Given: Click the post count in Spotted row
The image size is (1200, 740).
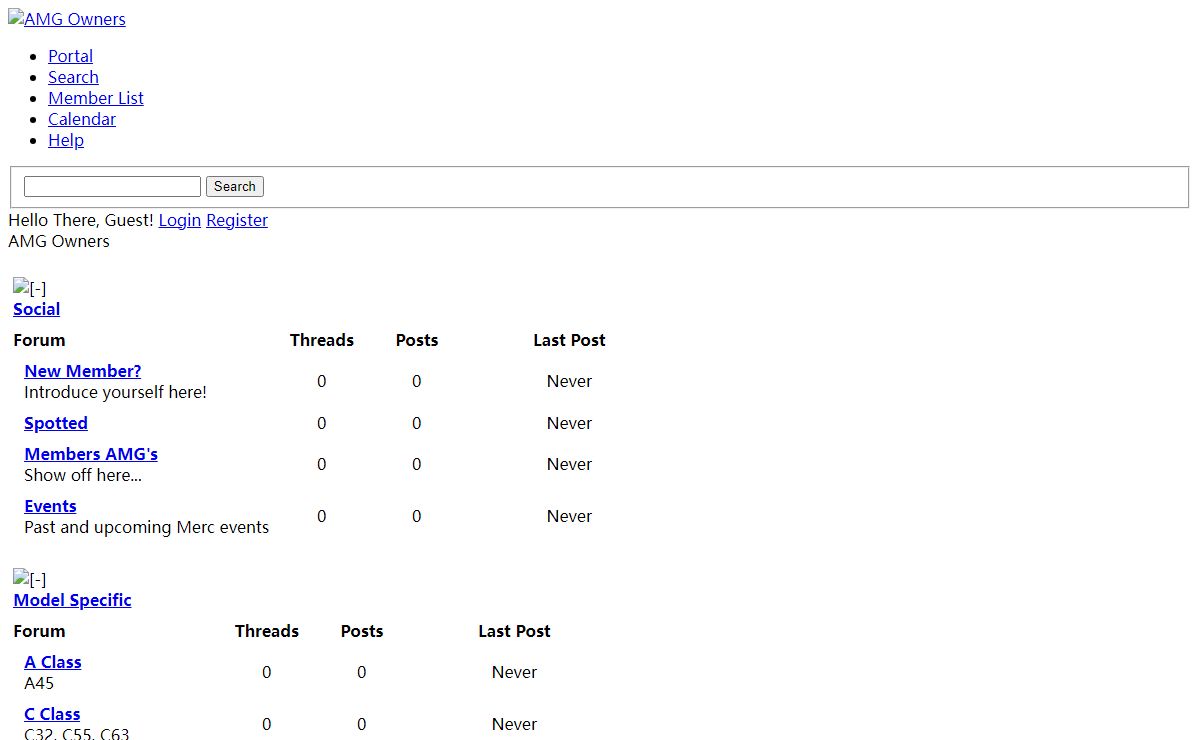Looking at the screenshot, I should coord(416,423).
